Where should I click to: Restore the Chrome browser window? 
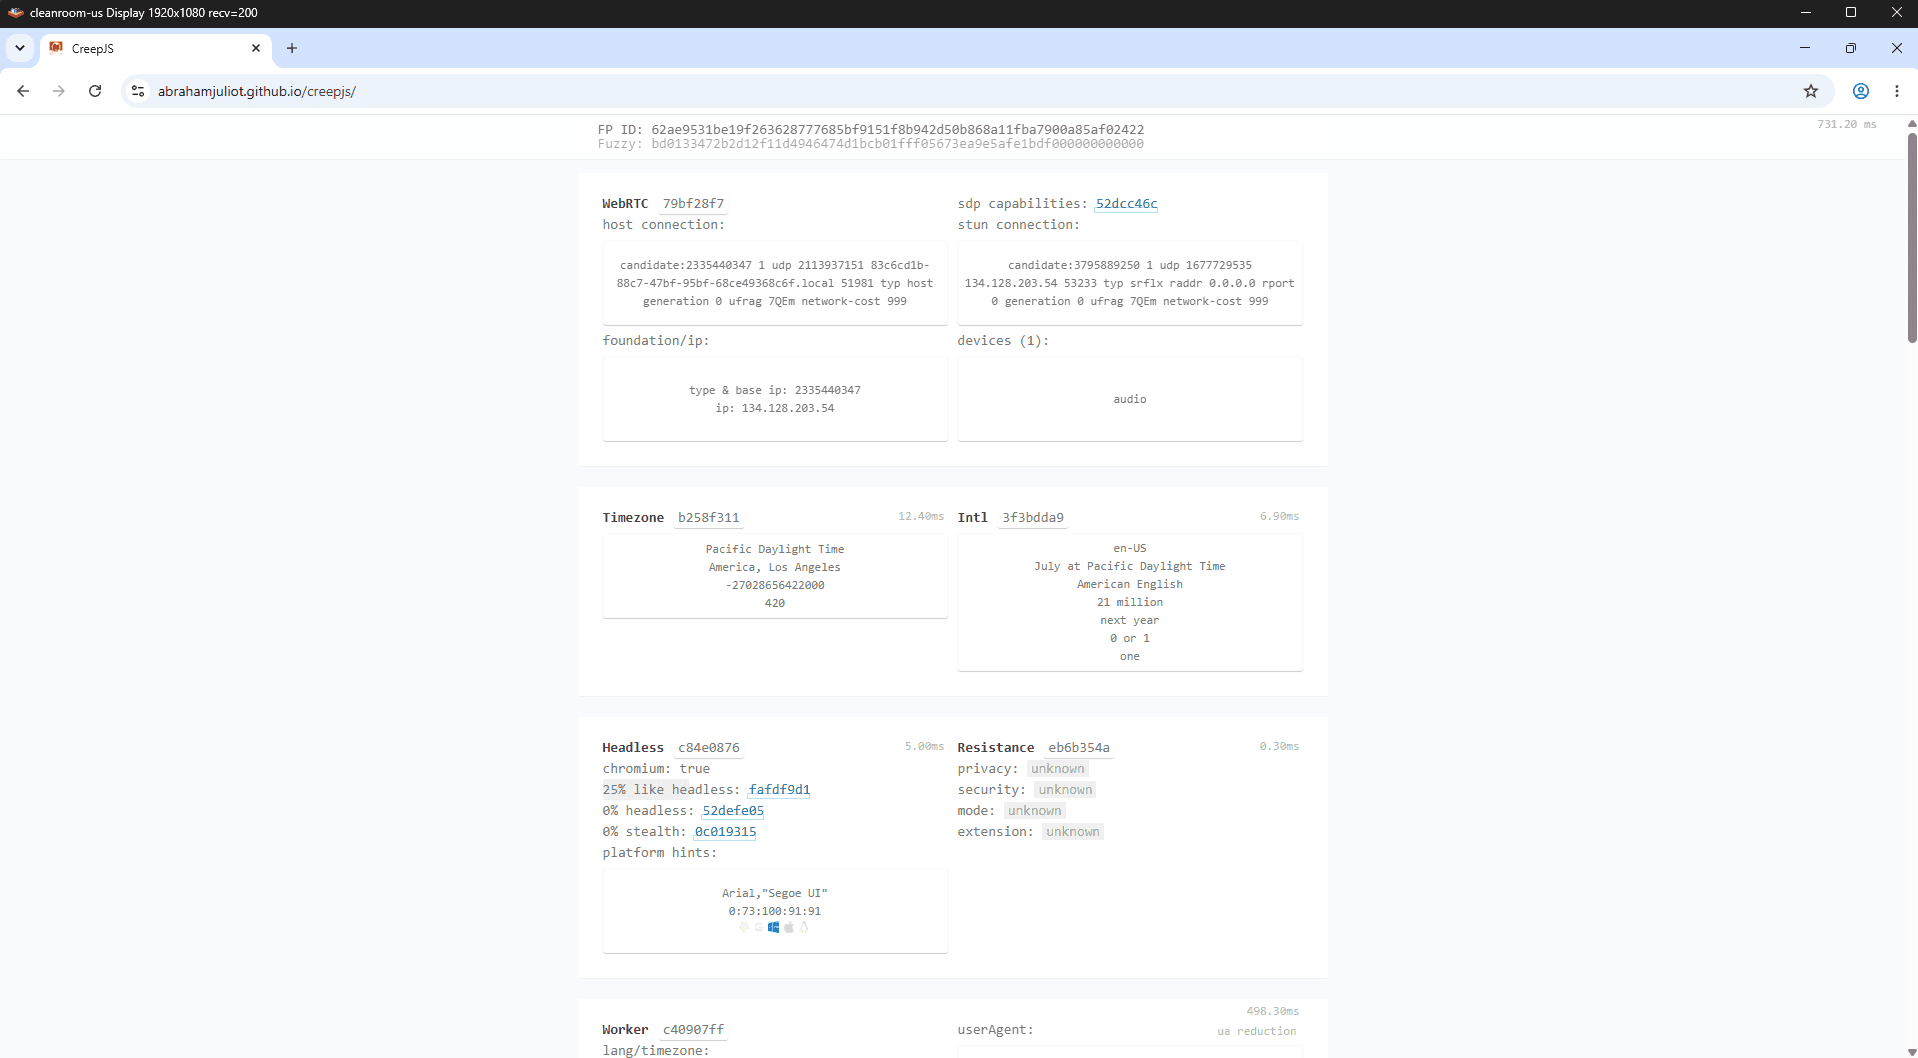(x=1851, y=48)
